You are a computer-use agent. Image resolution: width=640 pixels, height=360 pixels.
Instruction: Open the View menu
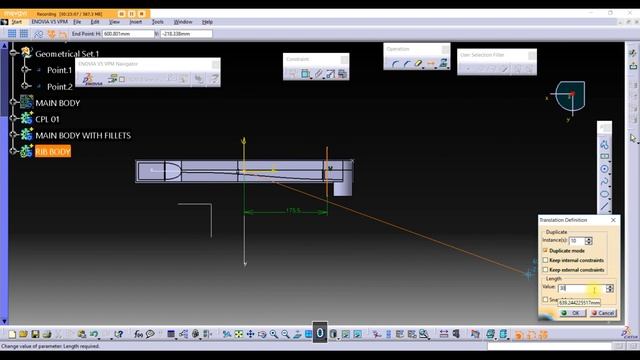click(x=115, y=22)
